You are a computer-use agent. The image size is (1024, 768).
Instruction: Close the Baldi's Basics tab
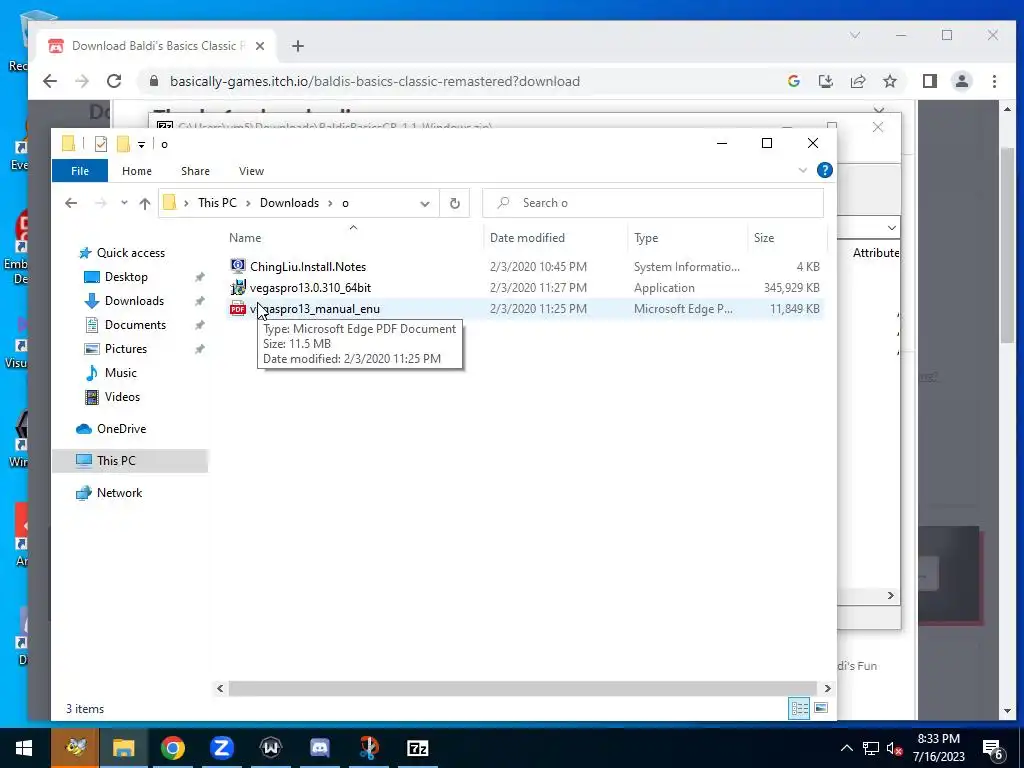pyautogui.click(x=260, y=46)
